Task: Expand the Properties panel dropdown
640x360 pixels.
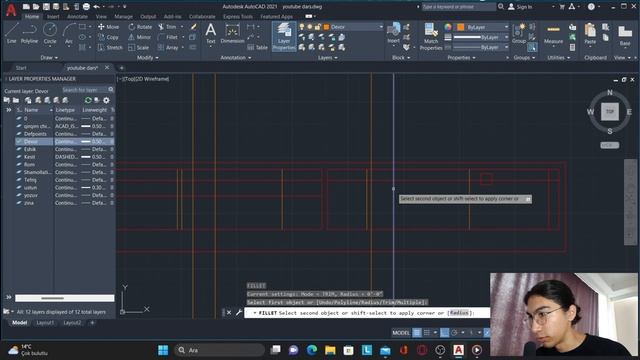Action: 461,58
